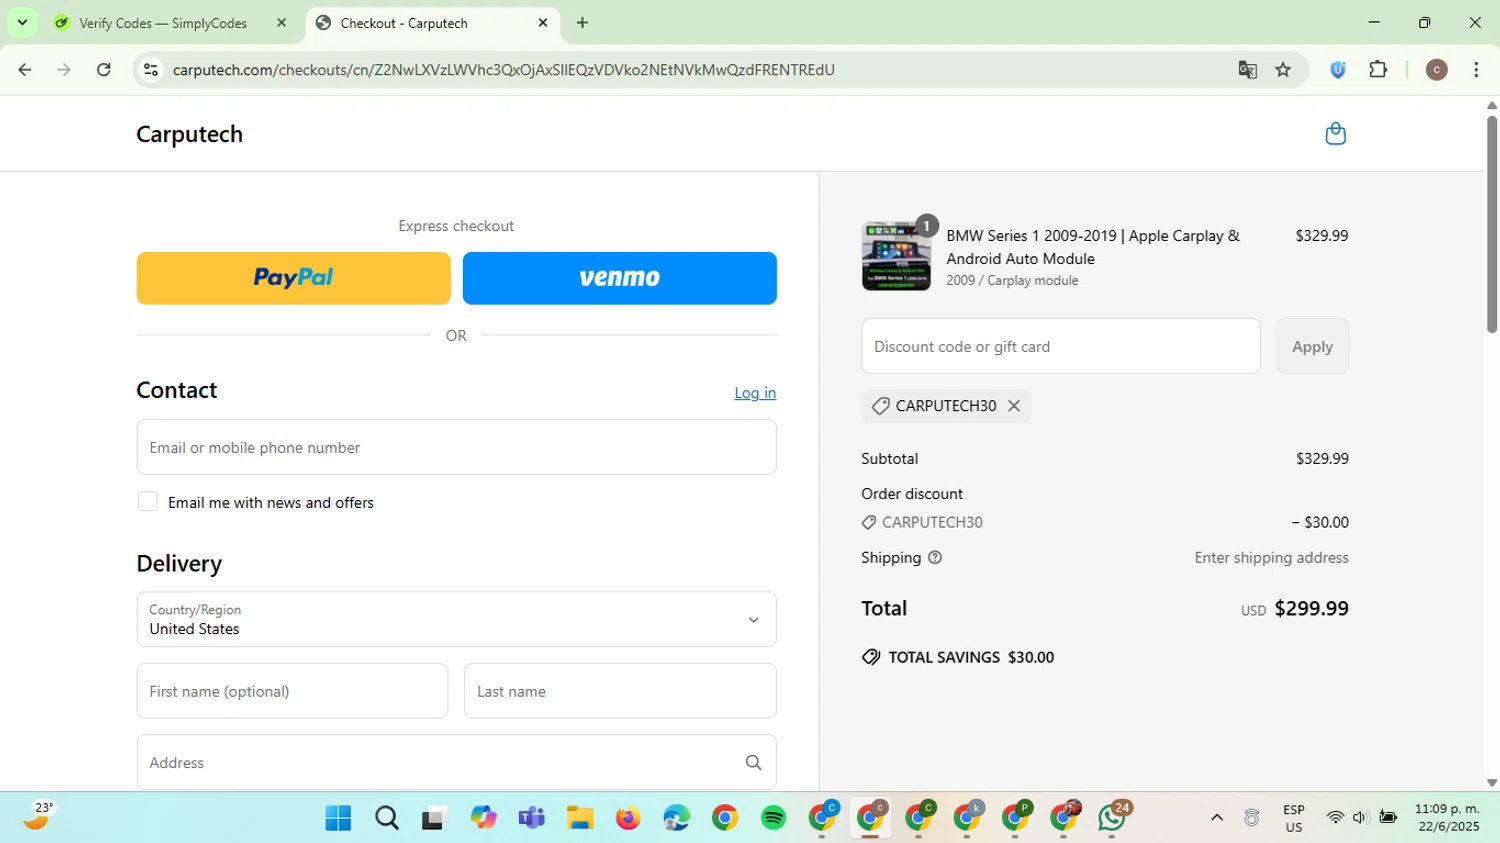Open WhatsApp from the taskbar
The width and height of the screenshot is (1500, 843).
pyautogui.click(x=1112, y=818)
